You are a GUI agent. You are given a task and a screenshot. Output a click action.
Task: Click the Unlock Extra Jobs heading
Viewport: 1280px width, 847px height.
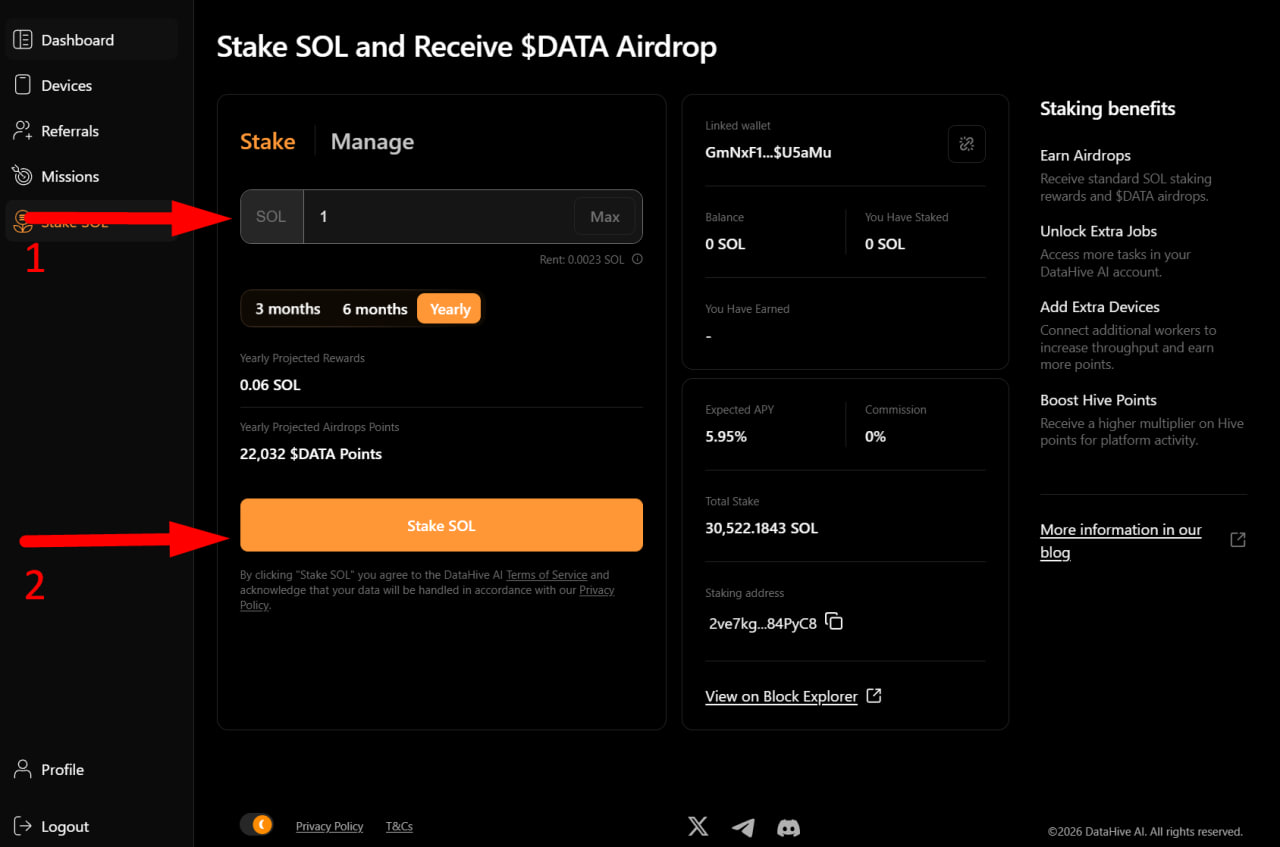pos(1098,231)
